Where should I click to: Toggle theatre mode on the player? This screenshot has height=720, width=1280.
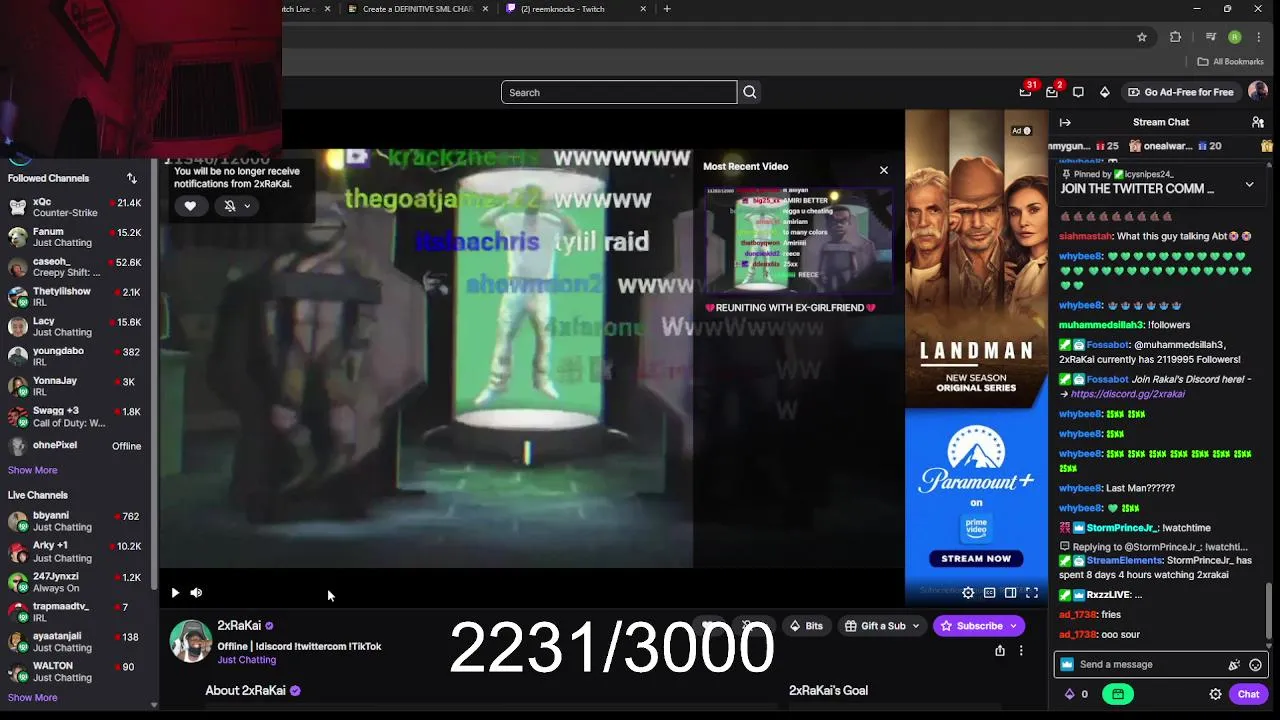click(x=1010, y=593)
